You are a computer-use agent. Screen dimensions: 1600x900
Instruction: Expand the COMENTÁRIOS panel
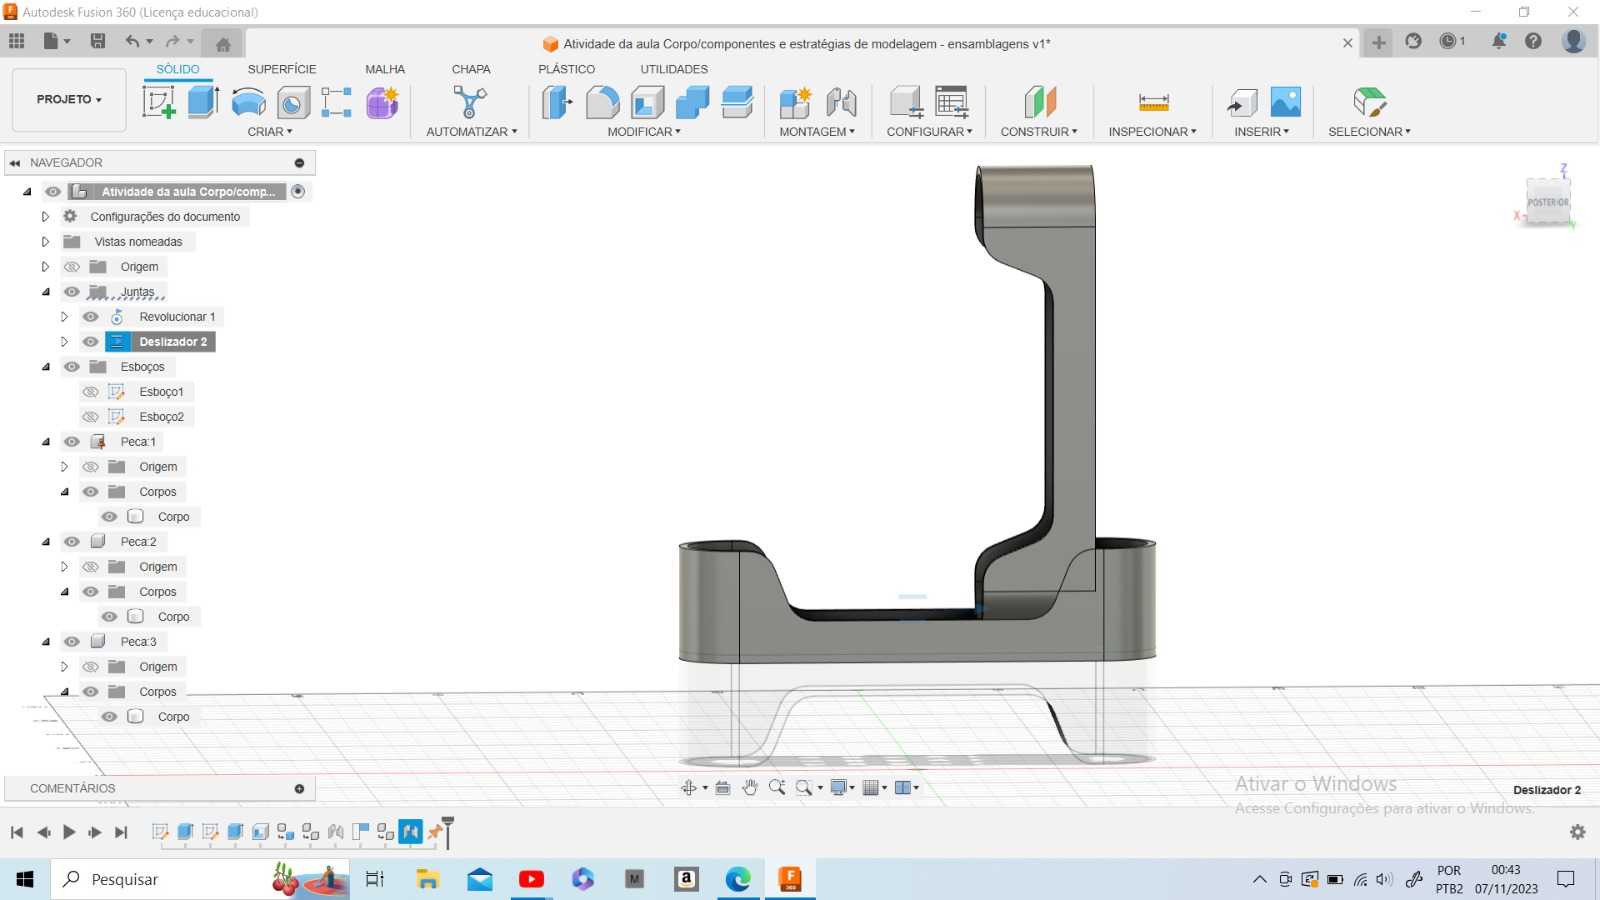pos(299,789)
